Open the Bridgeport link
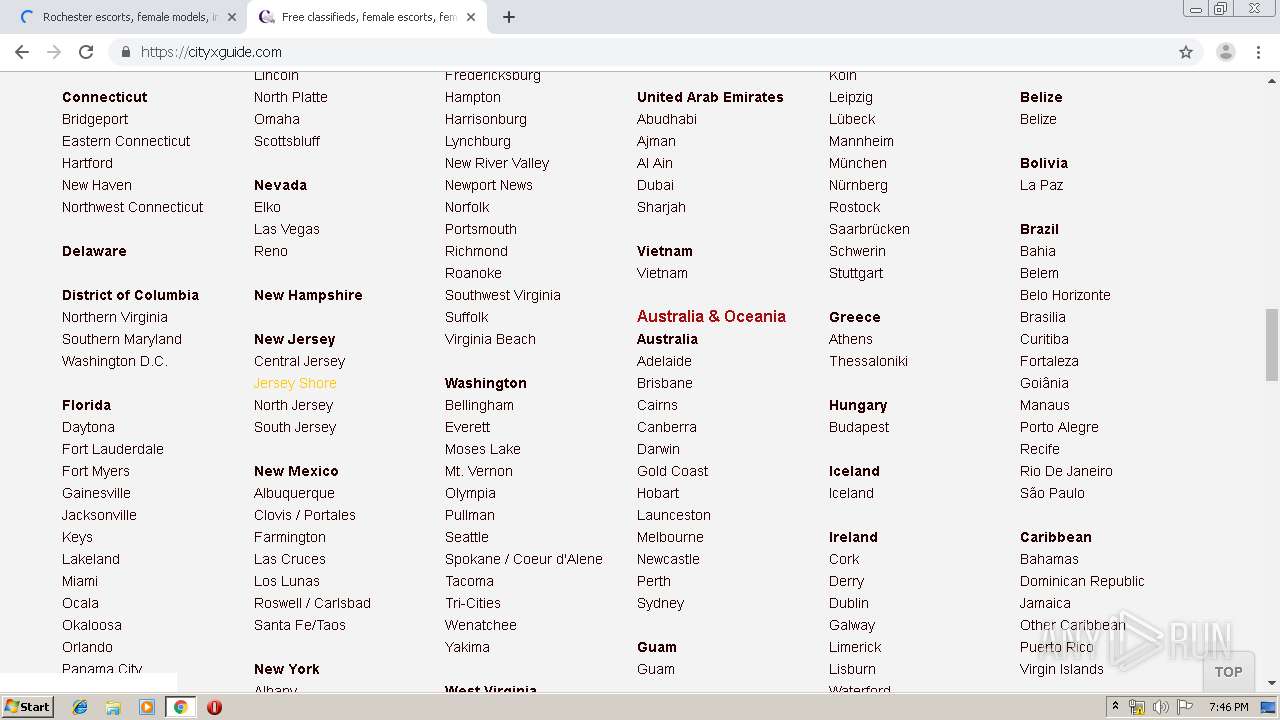The width and height of the screenshot is (1280, 720). [x=95, y=119]
